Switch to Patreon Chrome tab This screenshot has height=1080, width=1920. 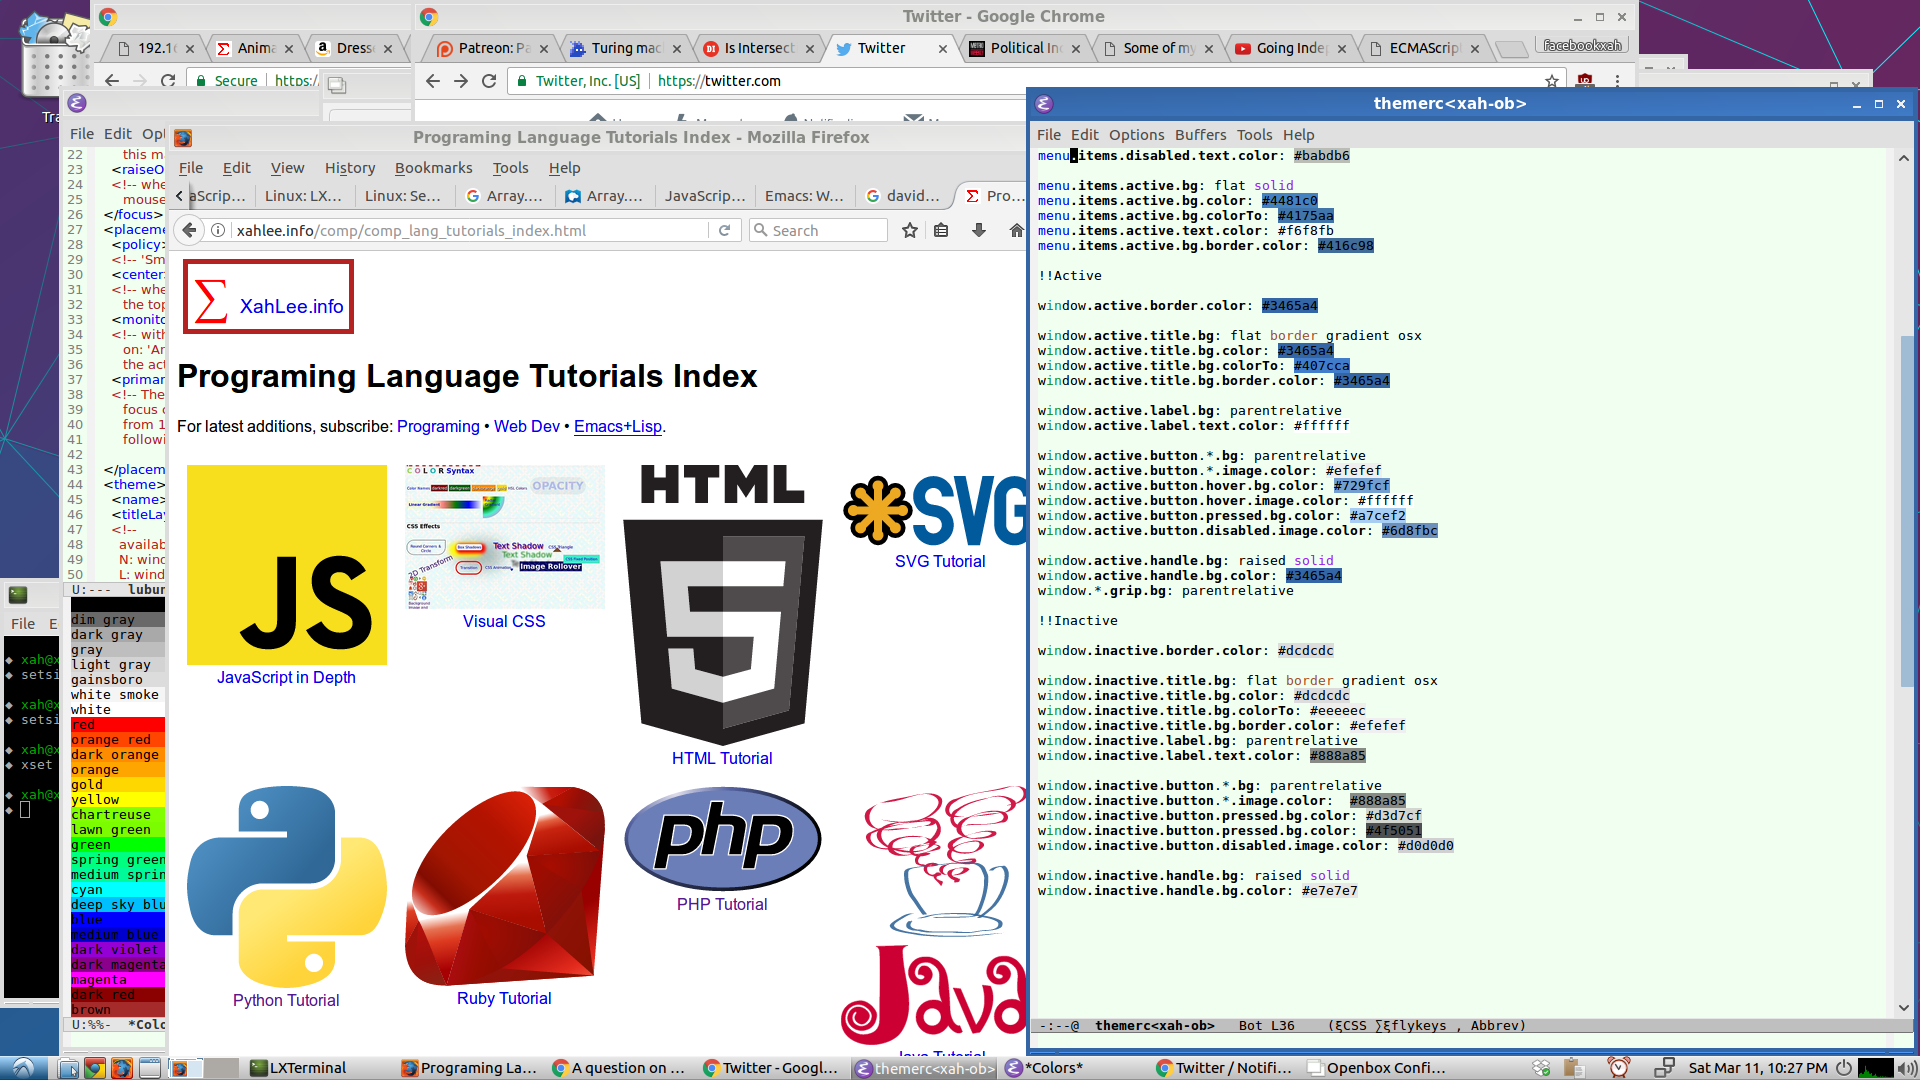tap(493, 48)
